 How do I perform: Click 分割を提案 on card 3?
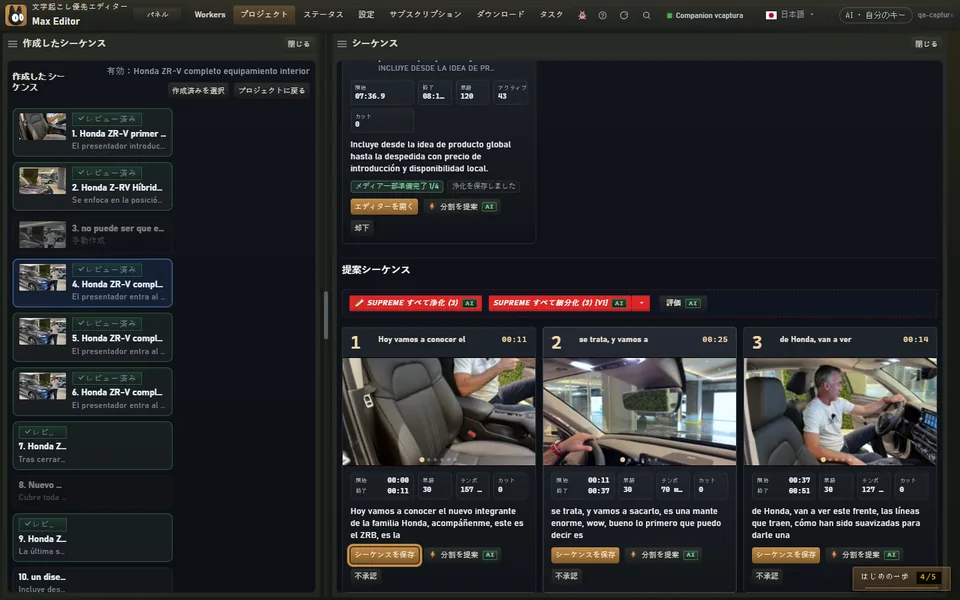click(x=864, y=555)
